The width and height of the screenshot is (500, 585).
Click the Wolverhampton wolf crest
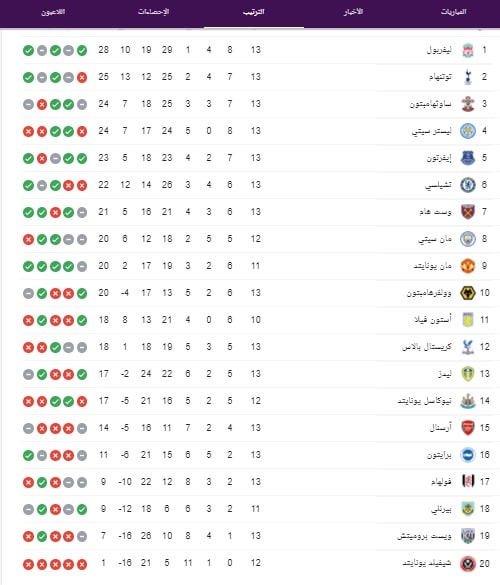pos(468,293)
